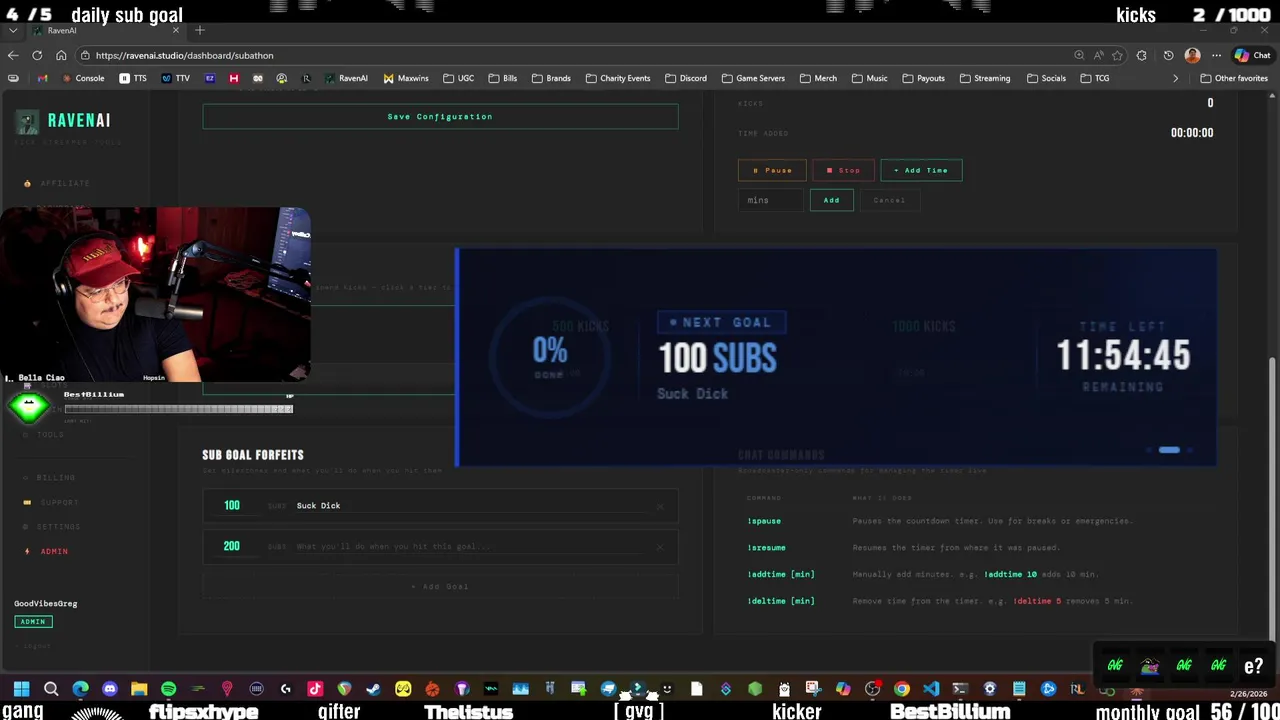
Task: Reload the page with refresh icon
Action: (37, 55)
